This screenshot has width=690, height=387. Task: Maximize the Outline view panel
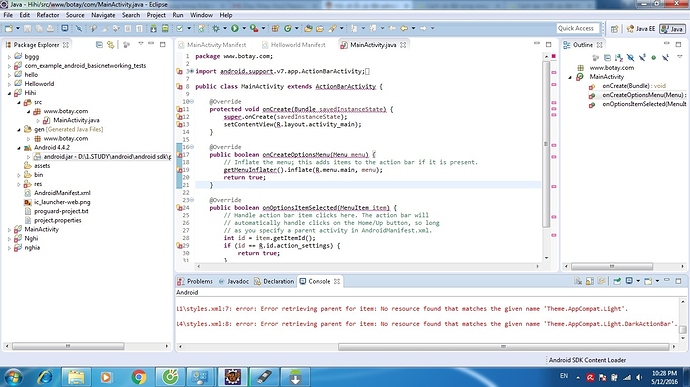pyautogui.click(x=678, y=44)
